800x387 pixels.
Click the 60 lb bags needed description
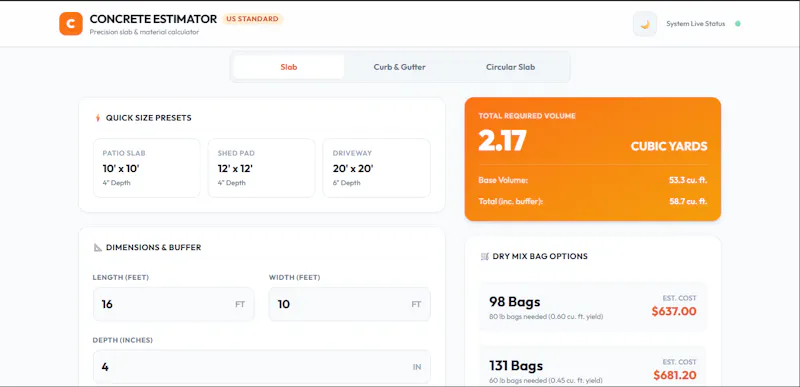pyautogui.click(x=546, y=380)
